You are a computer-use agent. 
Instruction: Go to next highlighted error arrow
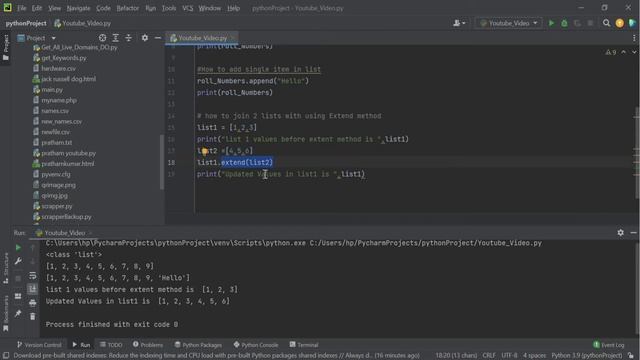634,52
